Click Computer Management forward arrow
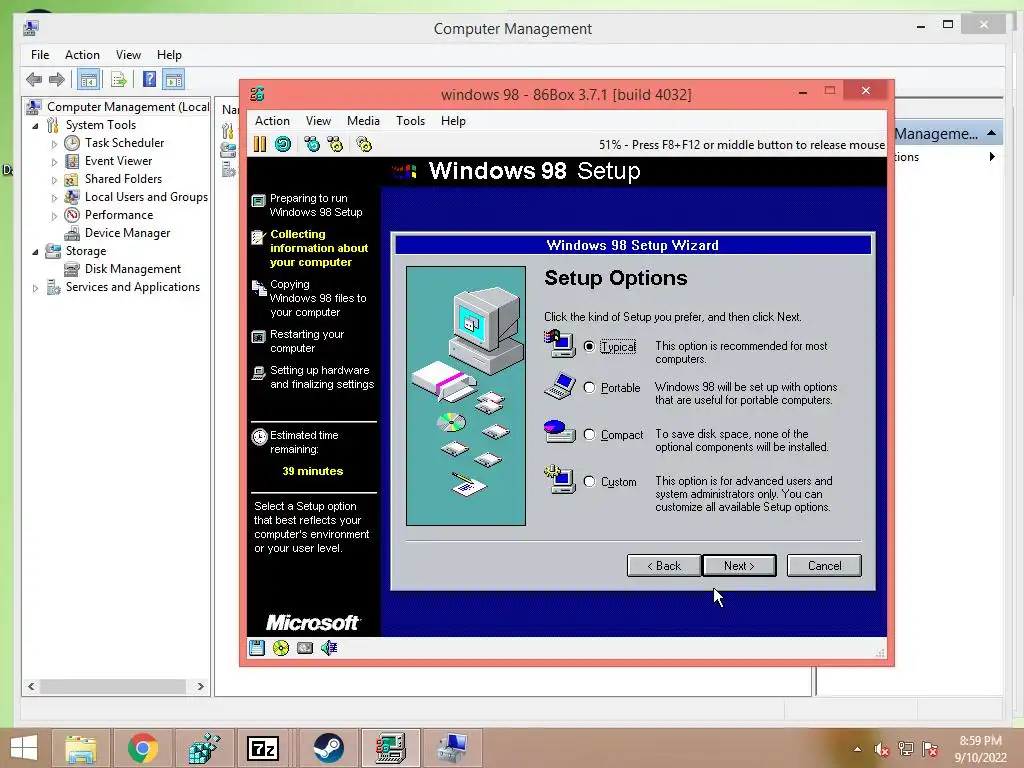Screen dimensions: 1024x768 pyautogui.click(x=57, y=80)
